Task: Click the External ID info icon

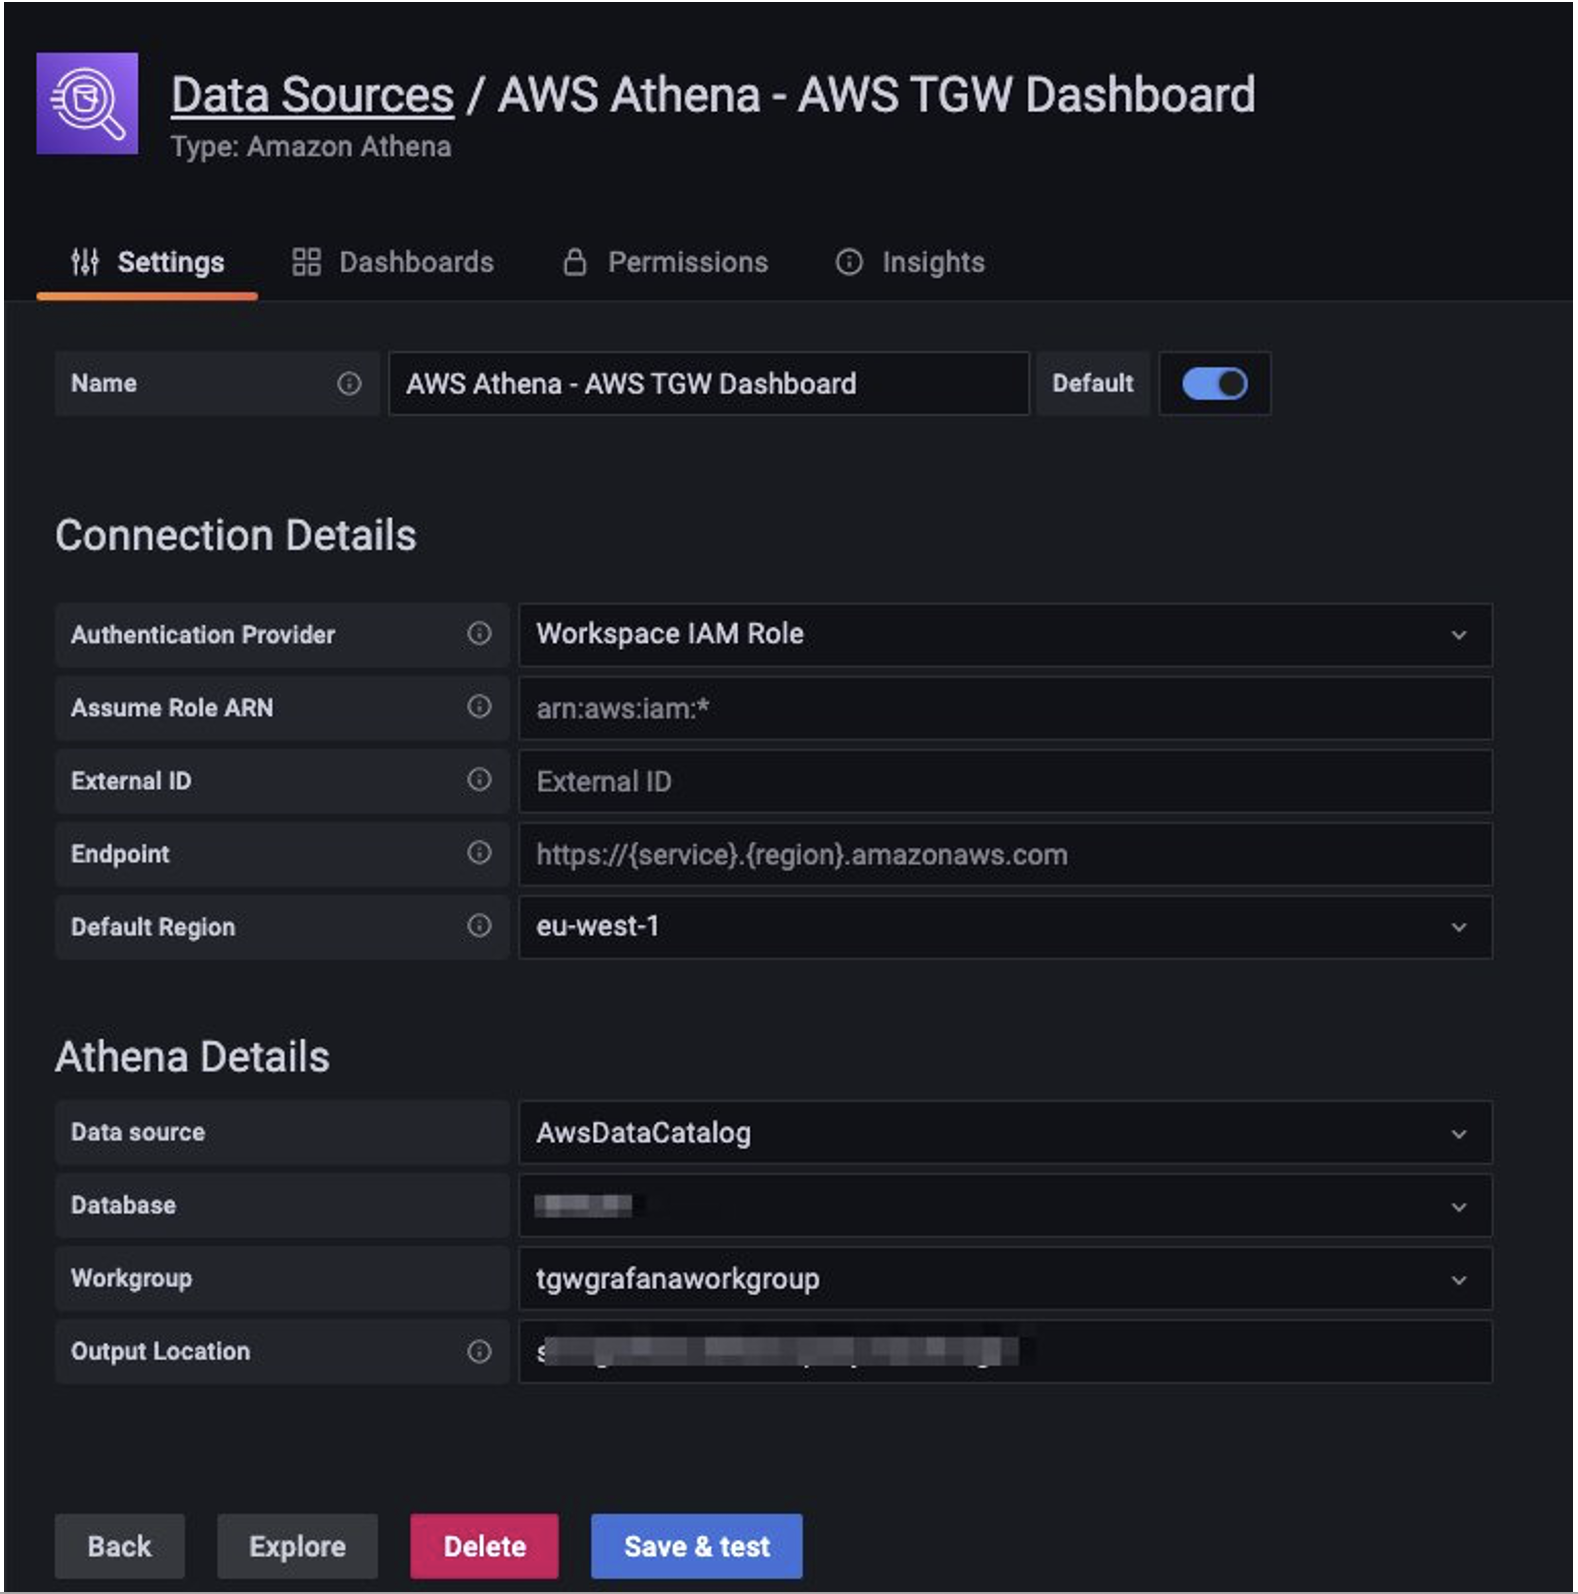Action: [x=479, y=779]
